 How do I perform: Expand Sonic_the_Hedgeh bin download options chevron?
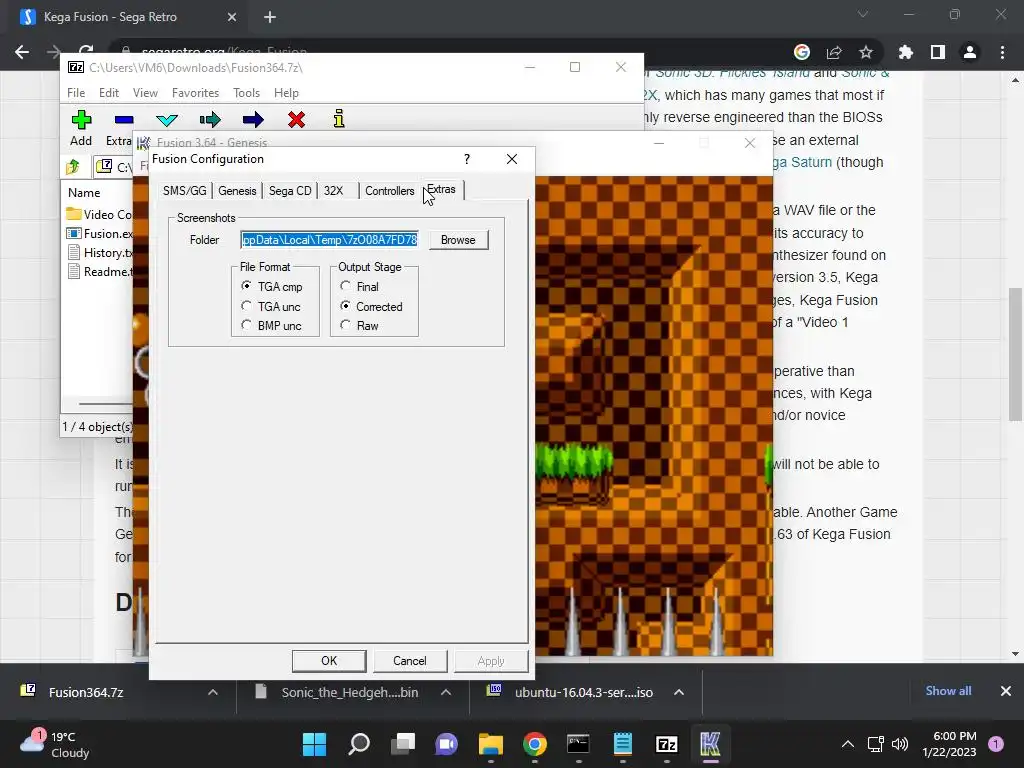coord(446,692)
